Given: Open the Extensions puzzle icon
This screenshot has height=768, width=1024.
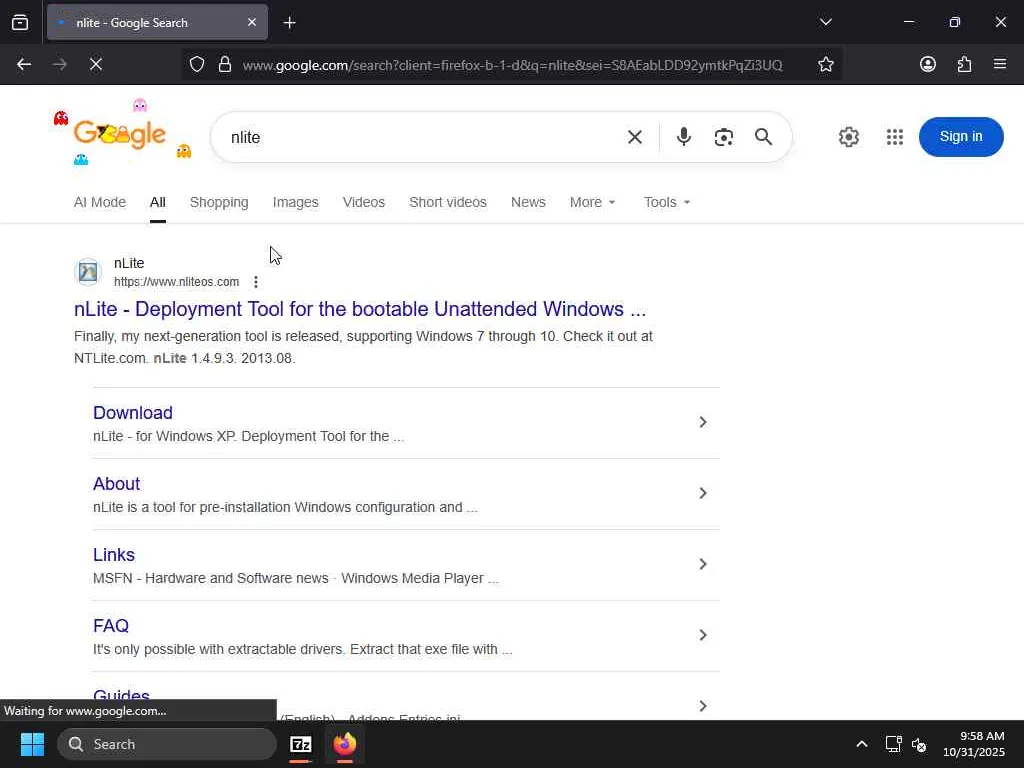Looking at the screenshot, I should (x=964, y=64).
